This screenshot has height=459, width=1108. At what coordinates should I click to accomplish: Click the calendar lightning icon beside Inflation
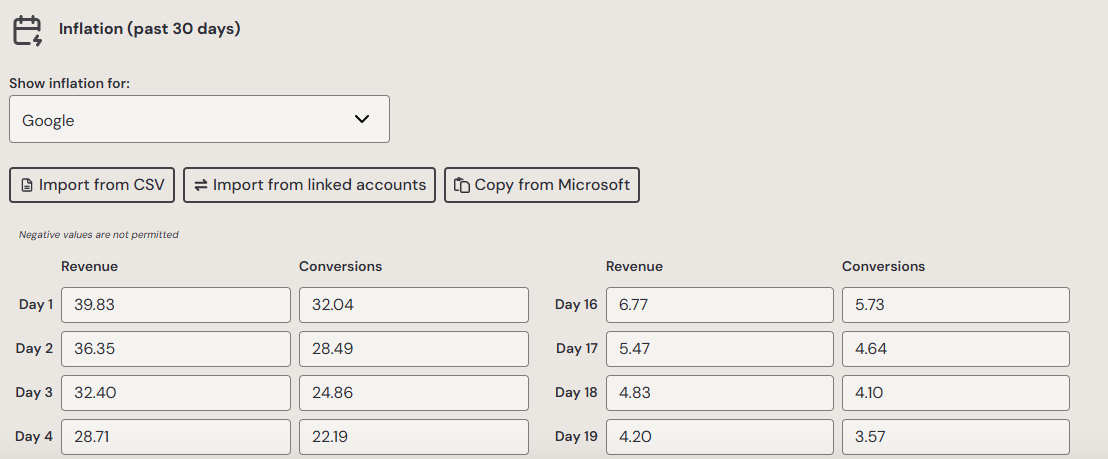point(28,30)
